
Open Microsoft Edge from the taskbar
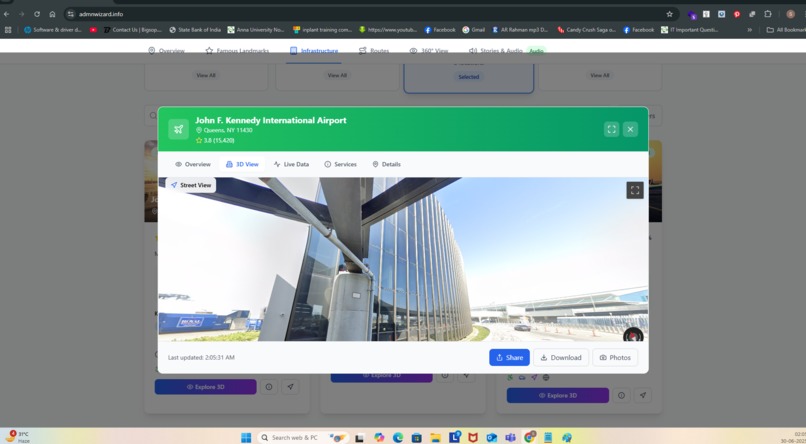(x=398, y=437)
